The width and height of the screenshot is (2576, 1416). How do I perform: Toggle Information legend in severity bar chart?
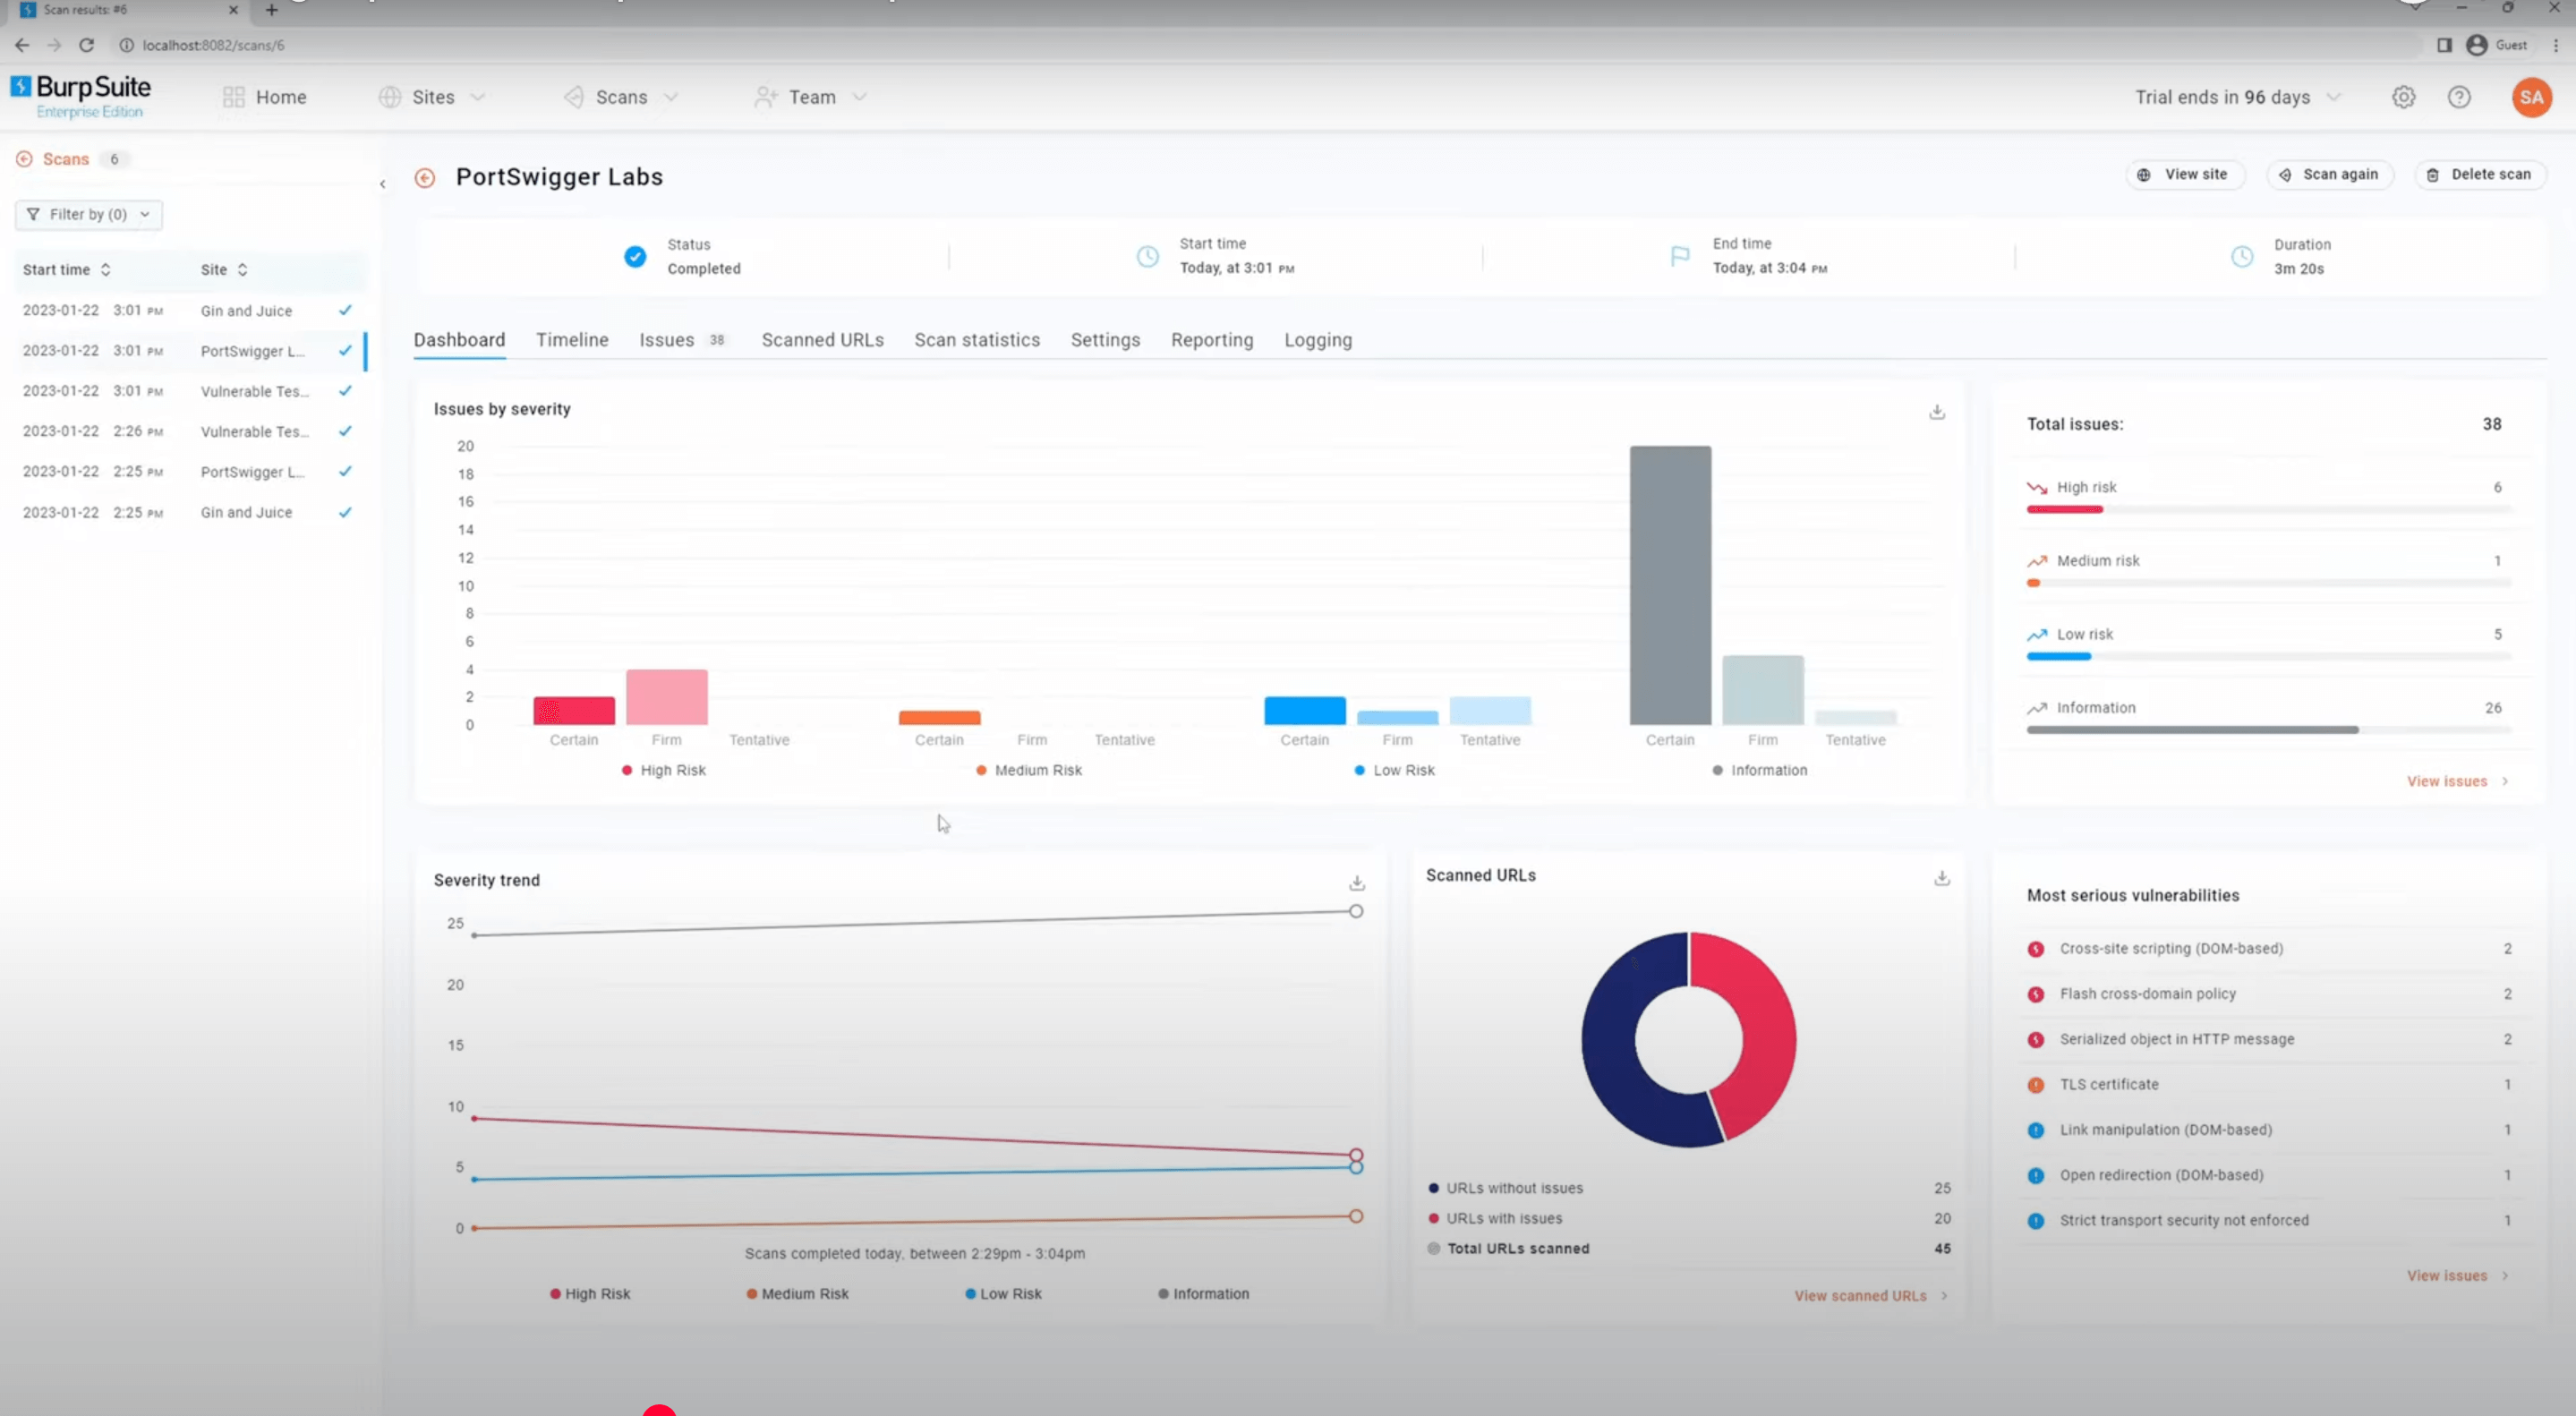[1760, 771]
